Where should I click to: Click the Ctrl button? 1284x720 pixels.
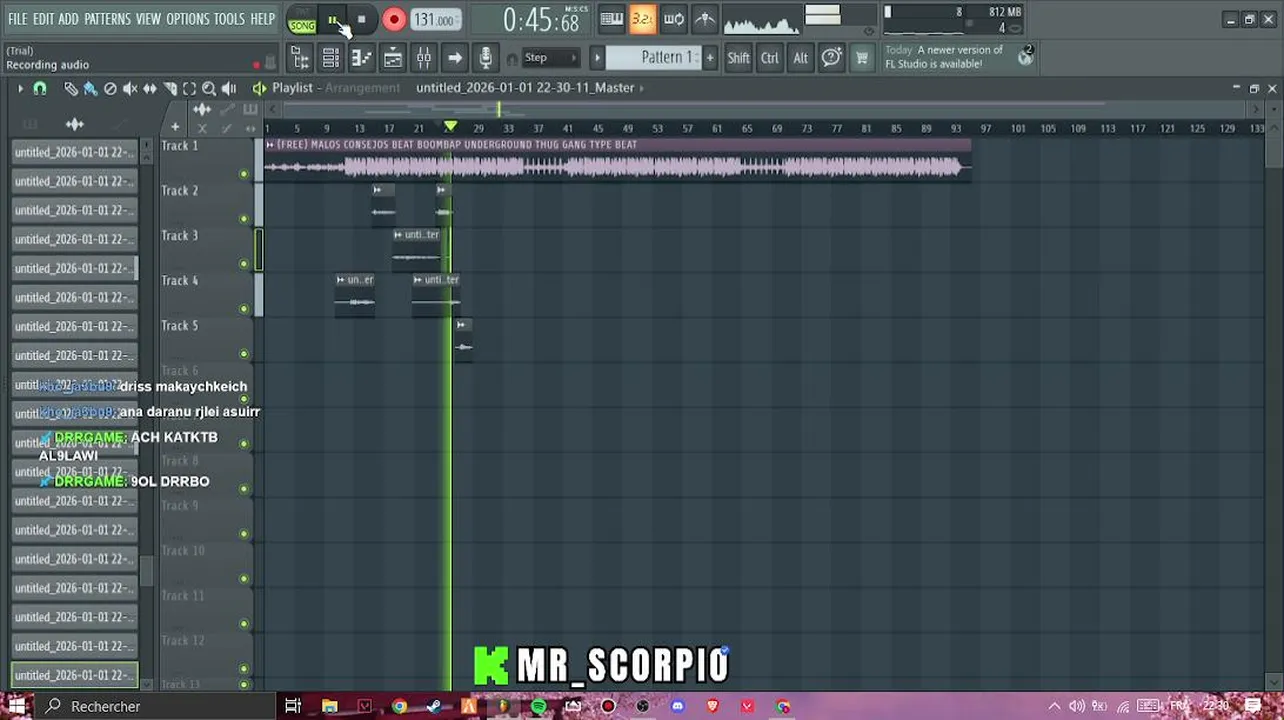click(769, 58)
